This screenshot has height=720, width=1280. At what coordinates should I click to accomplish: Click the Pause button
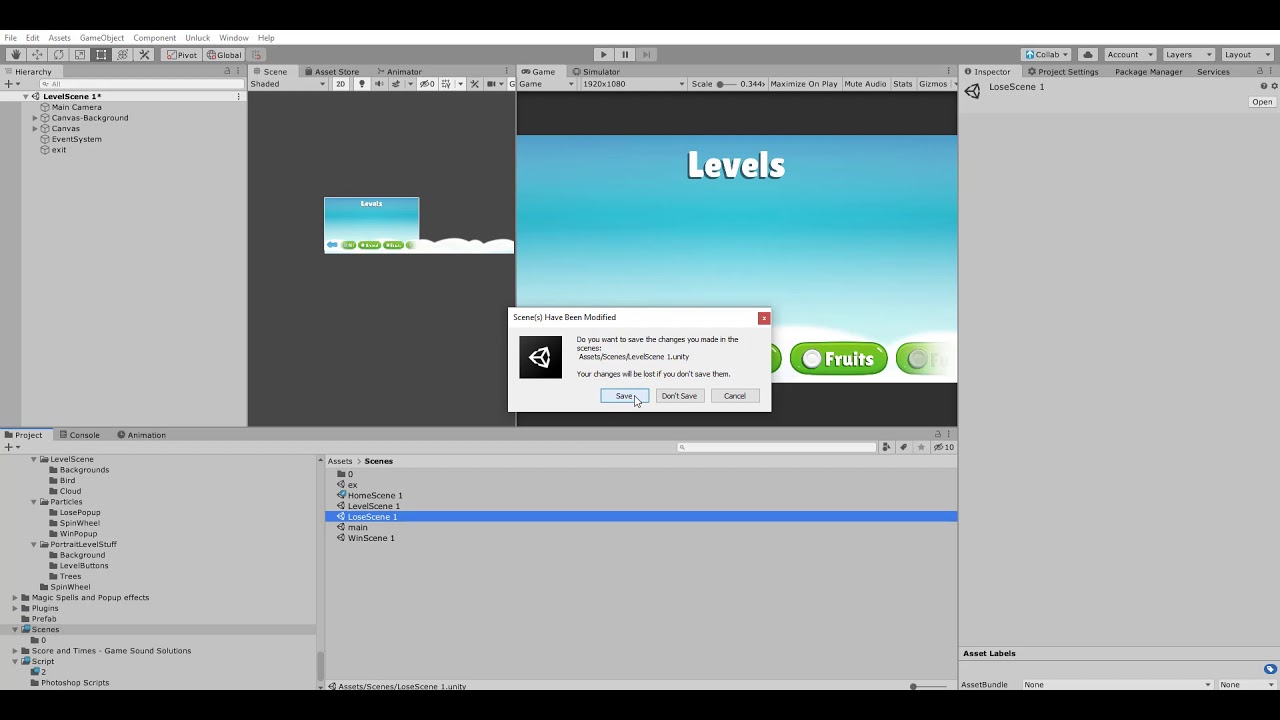625,55
